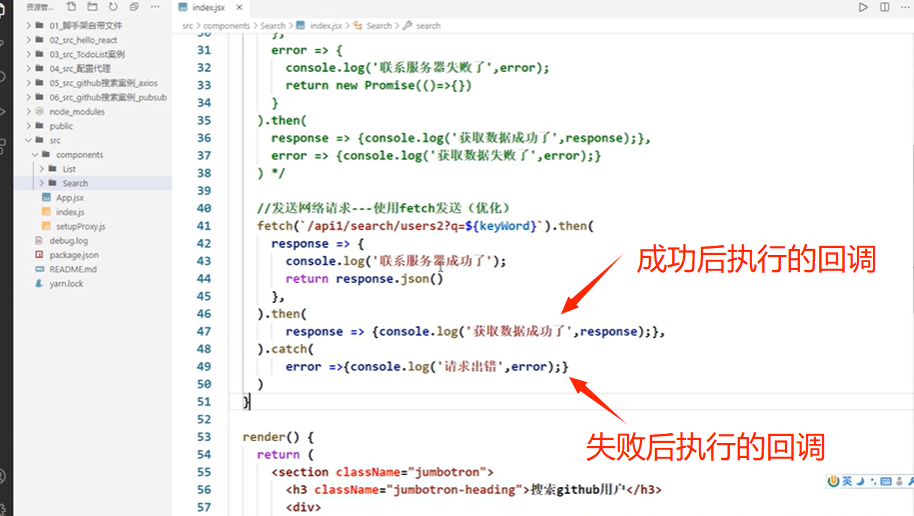Toggle IME language 英 indicator

click(847, 481)
